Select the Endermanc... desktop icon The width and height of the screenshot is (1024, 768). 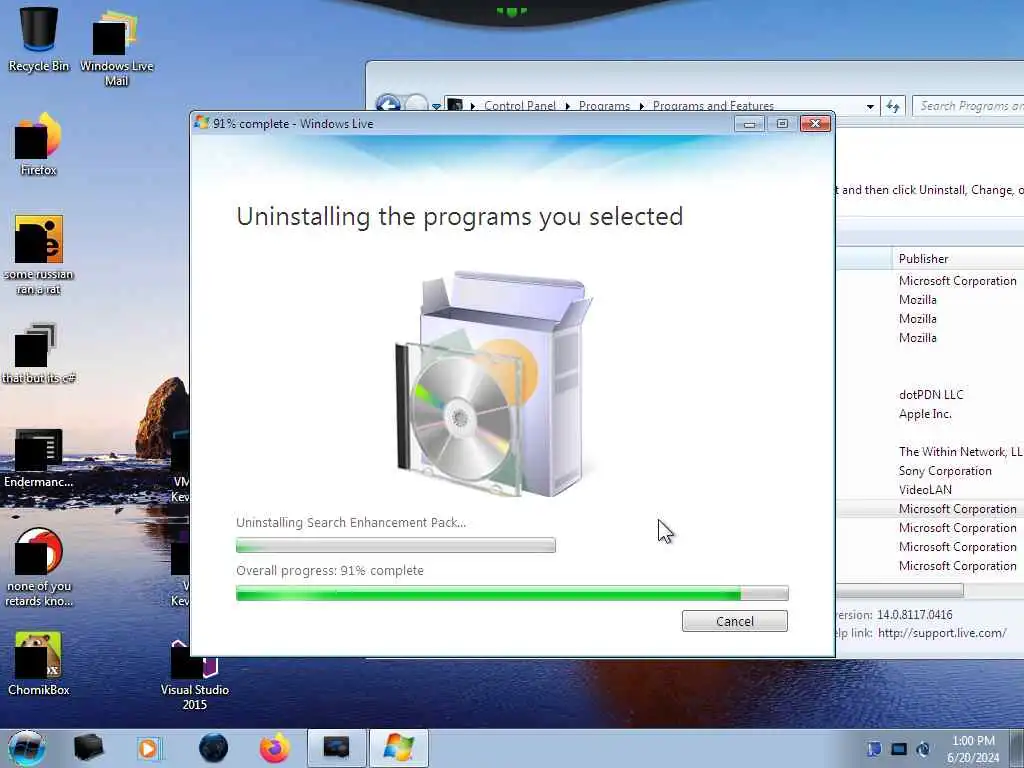pyautogui.click(x=39, y=457)
